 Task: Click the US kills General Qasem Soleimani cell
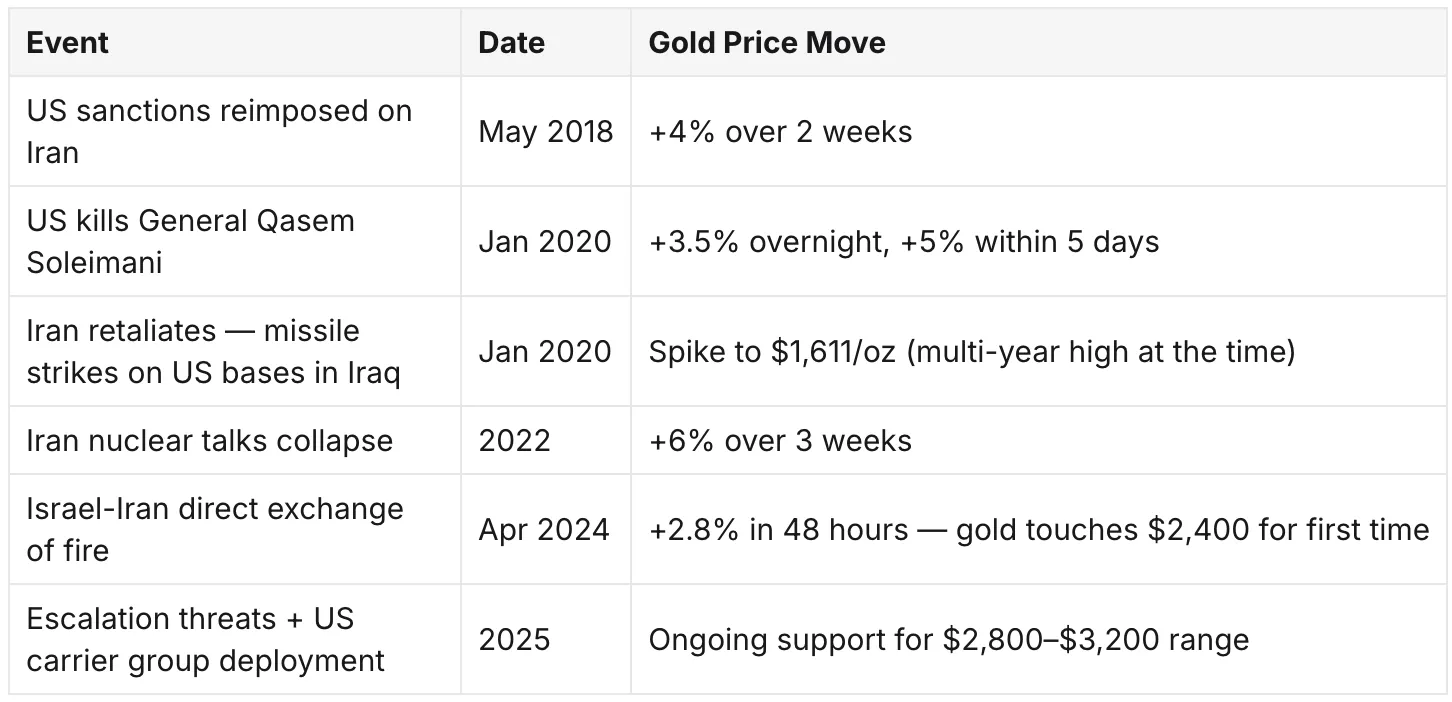pos(235,241)
